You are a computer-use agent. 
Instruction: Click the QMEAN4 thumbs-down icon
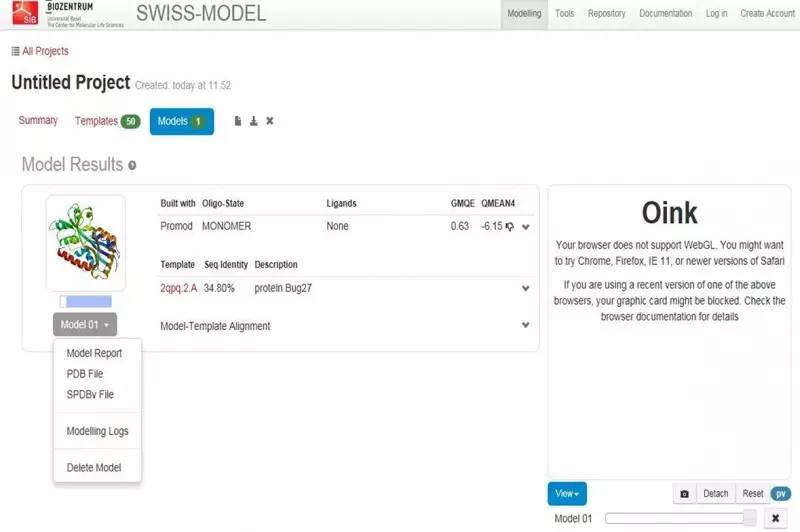coord(509,226)
